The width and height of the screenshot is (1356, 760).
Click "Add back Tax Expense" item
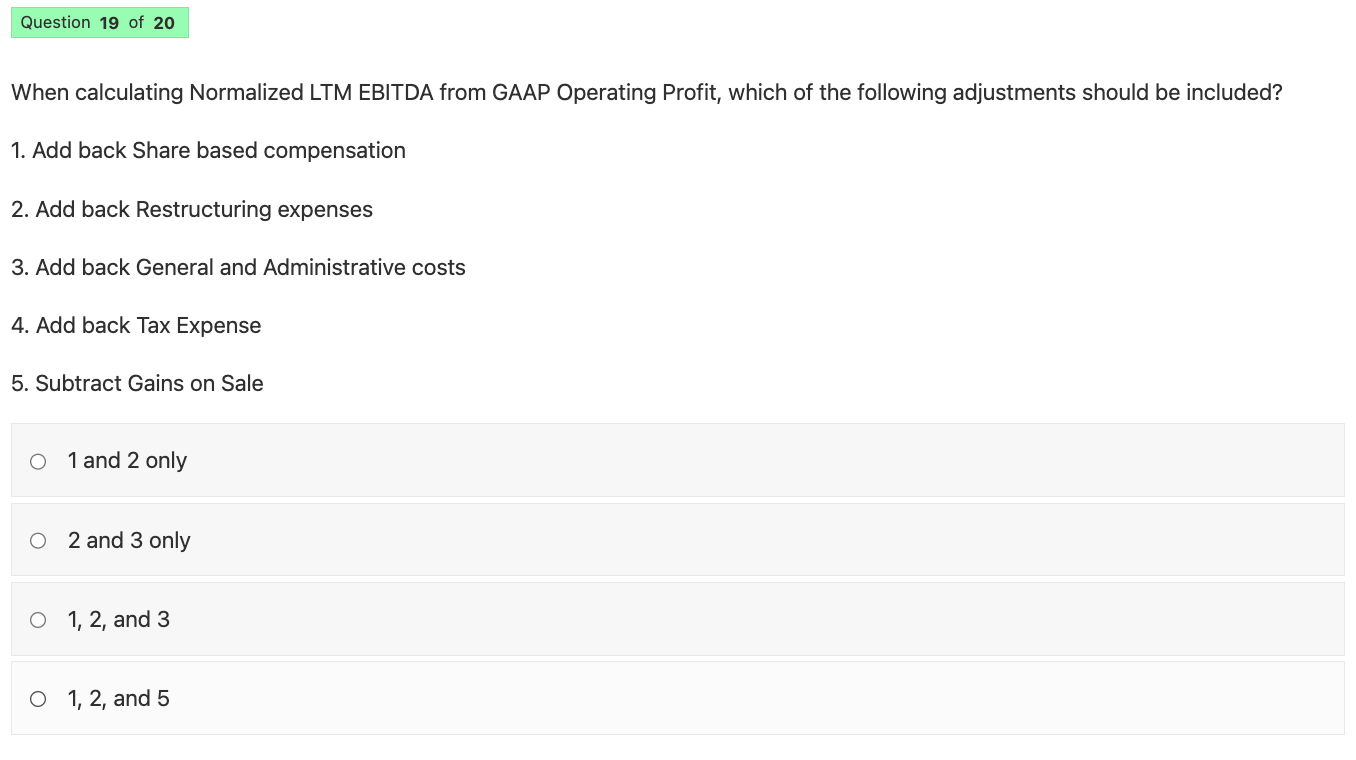(x=135, y=325)
